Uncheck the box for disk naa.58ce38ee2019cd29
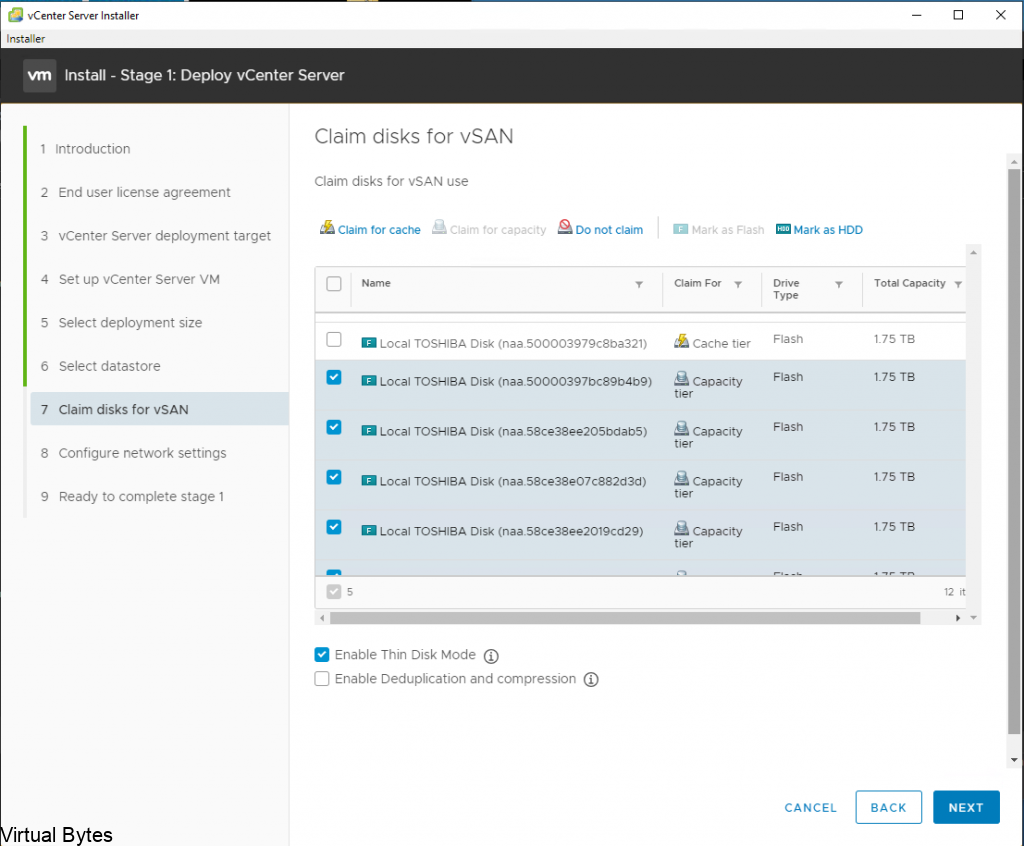The width and height of the screenshot is (1024, 846). [x=334, y=527]
